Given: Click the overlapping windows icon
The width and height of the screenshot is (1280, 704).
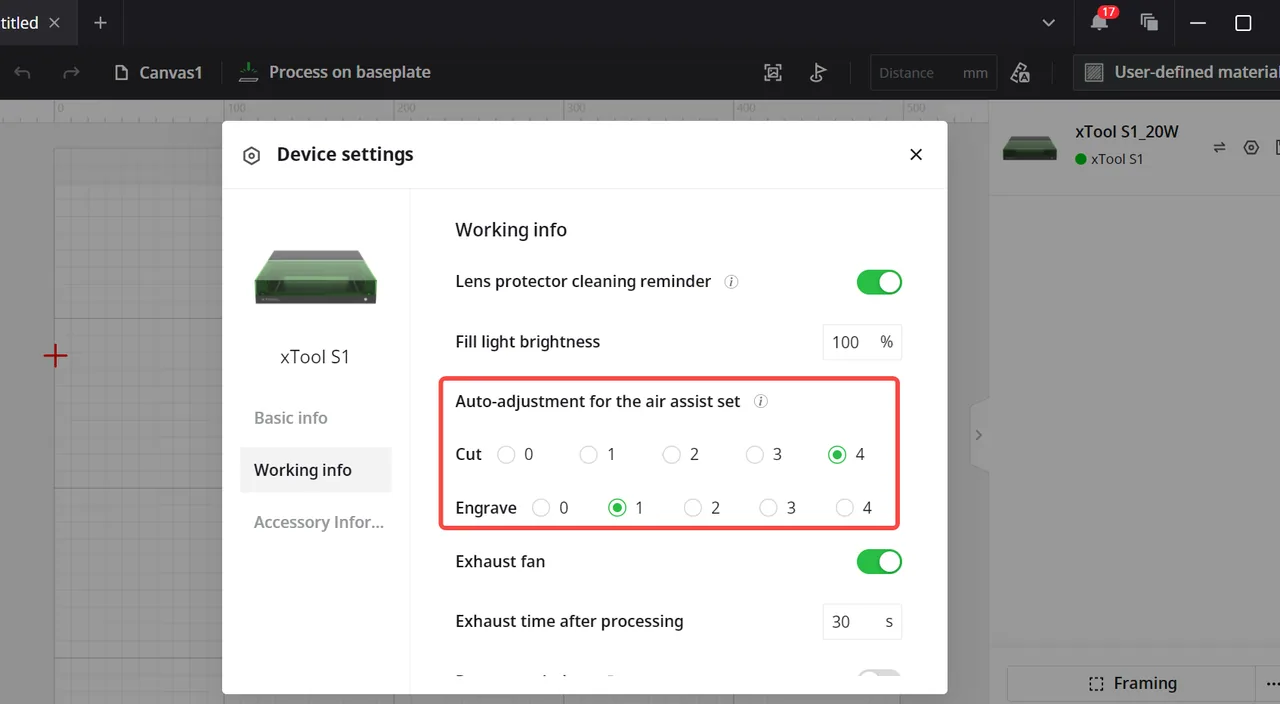Looking at the screenshot, I should 1149,22.
